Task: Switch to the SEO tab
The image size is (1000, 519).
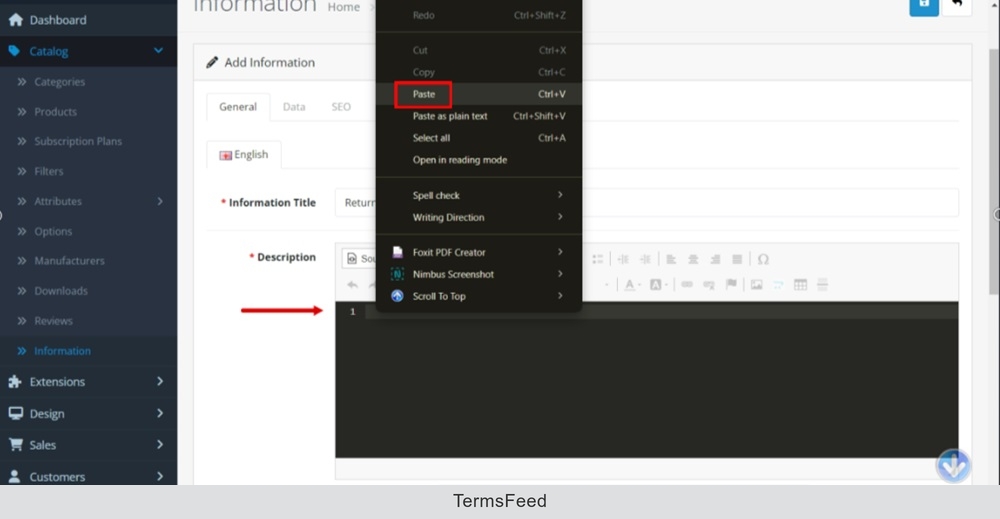Action: 341,106
